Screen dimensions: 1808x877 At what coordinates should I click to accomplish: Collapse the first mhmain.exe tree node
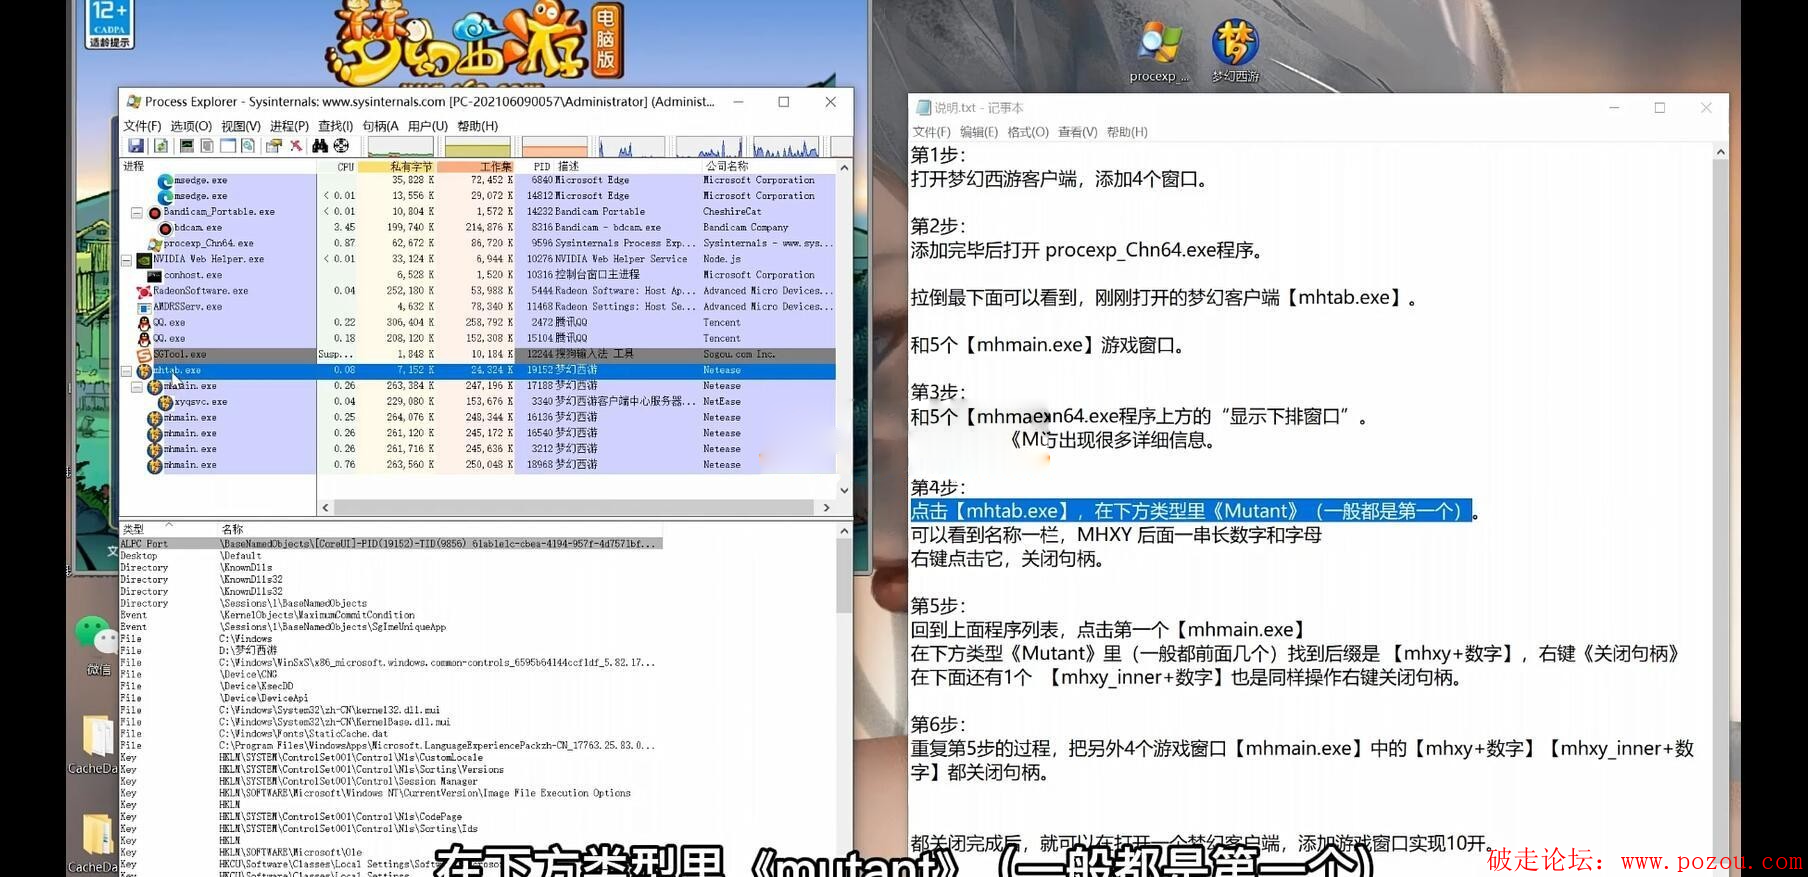[137, 387]
